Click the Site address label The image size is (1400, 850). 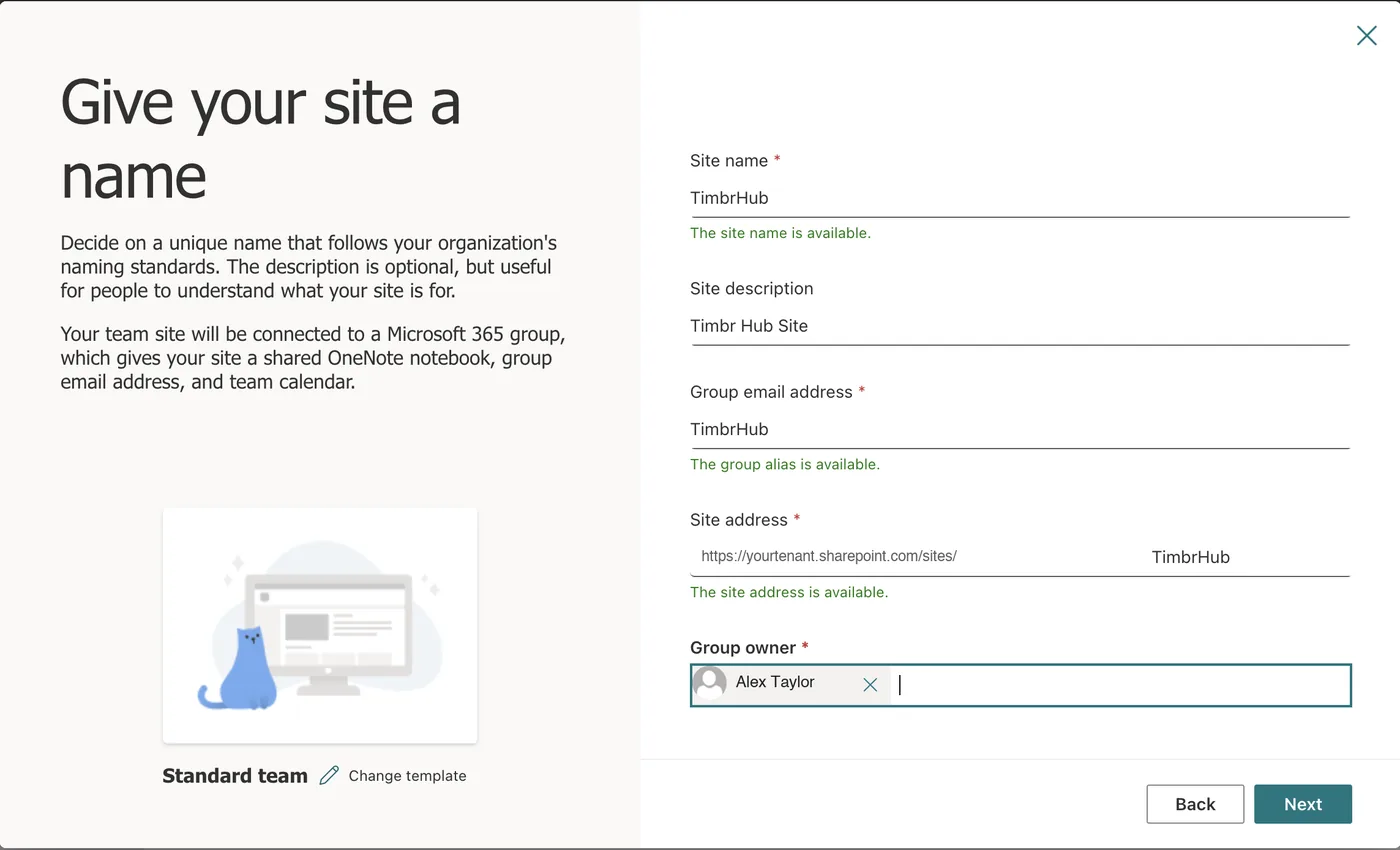pyautogui.click(x=739, y=520)
